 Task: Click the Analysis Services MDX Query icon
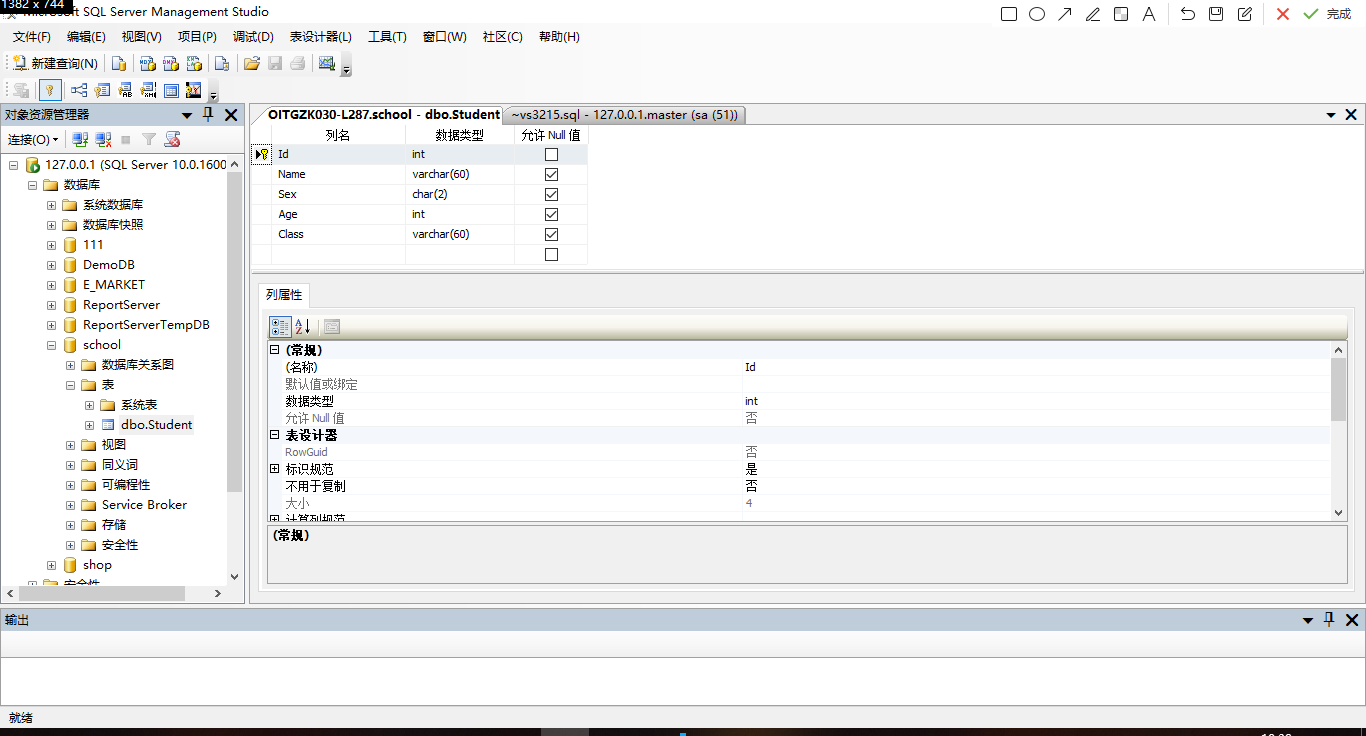[x=146, y=63]
